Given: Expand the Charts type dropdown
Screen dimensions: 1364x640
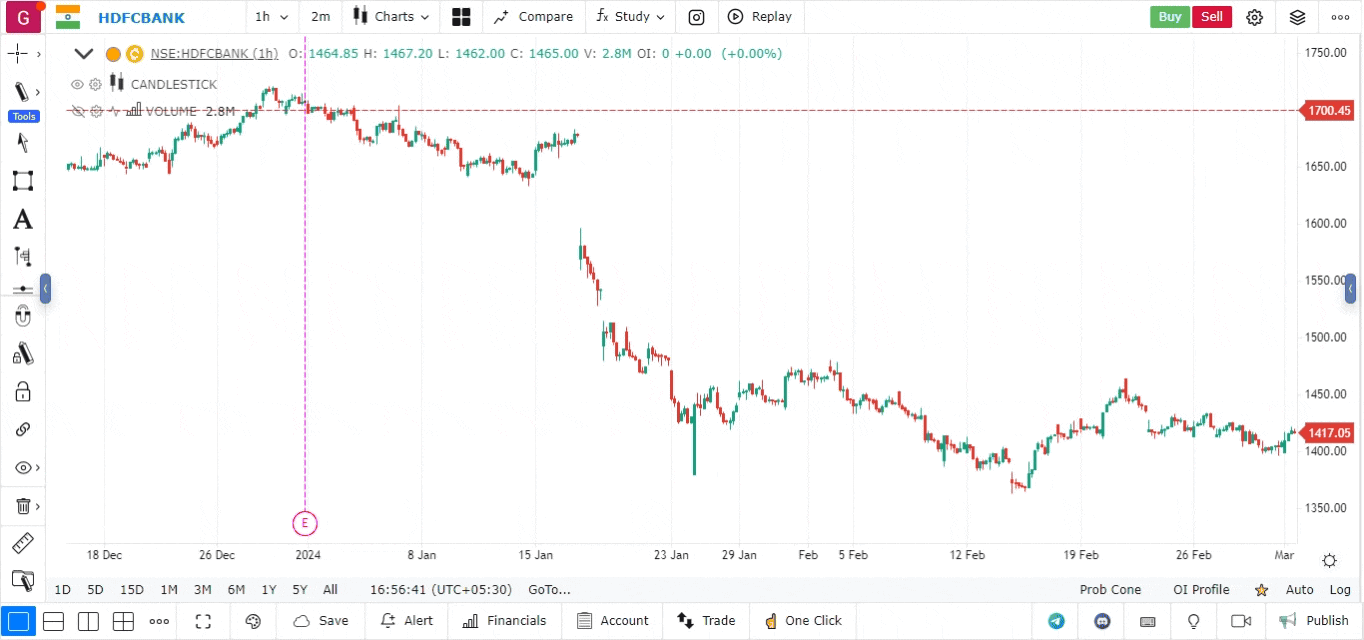Looking at the screenshot, I should point(391,17).
